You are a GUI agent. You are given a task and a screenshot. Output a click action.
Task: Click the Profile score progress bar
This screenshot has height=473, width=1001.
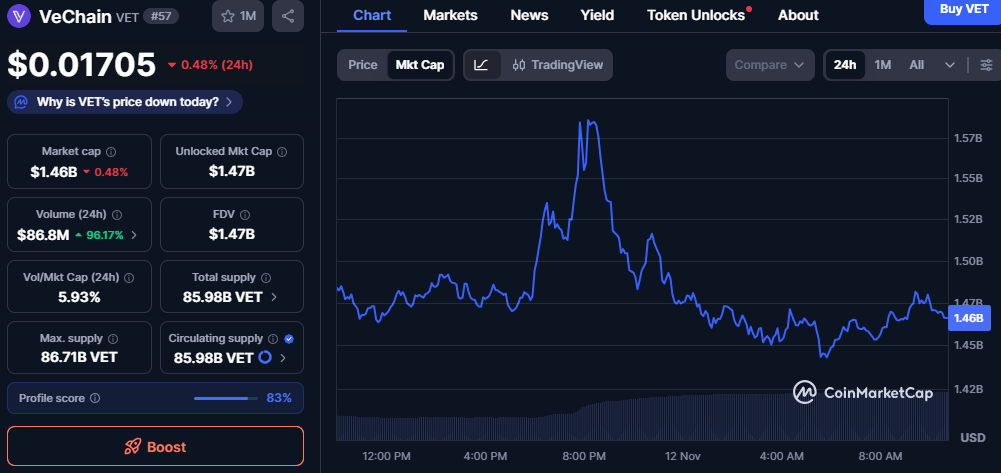pos(225,398)
